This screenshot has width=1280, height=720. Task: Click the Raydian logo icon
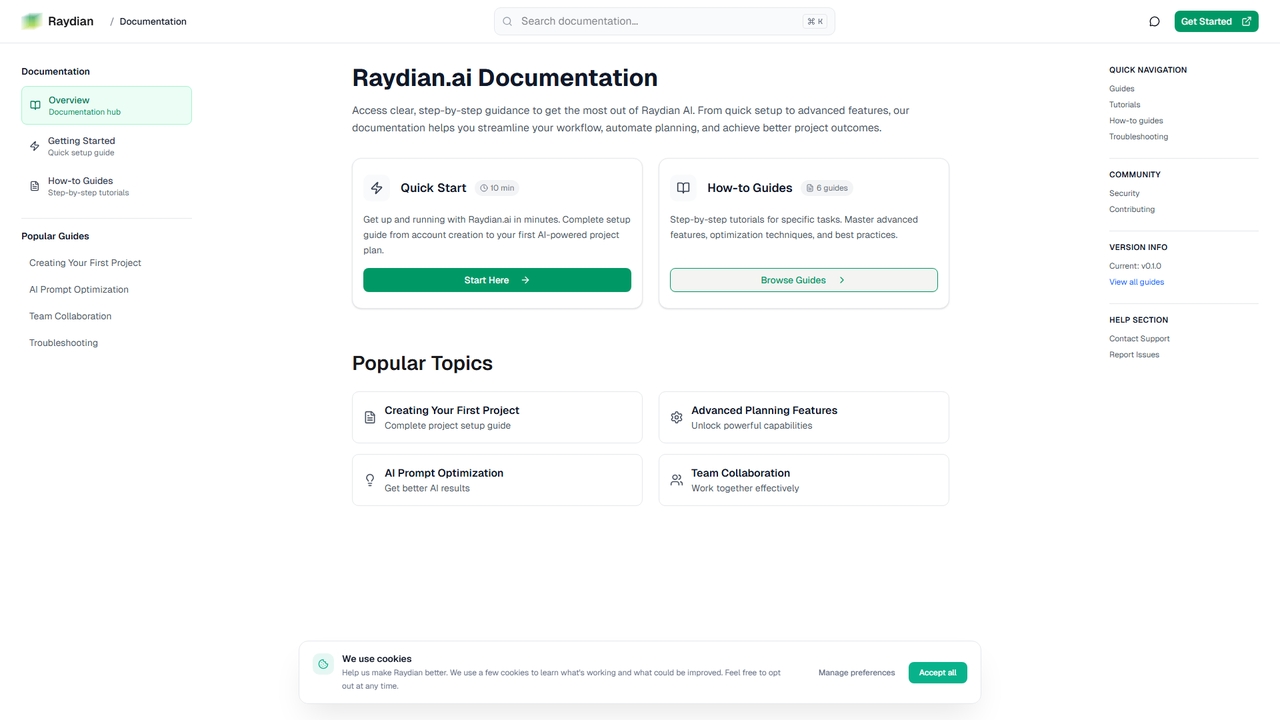point(32,21)
